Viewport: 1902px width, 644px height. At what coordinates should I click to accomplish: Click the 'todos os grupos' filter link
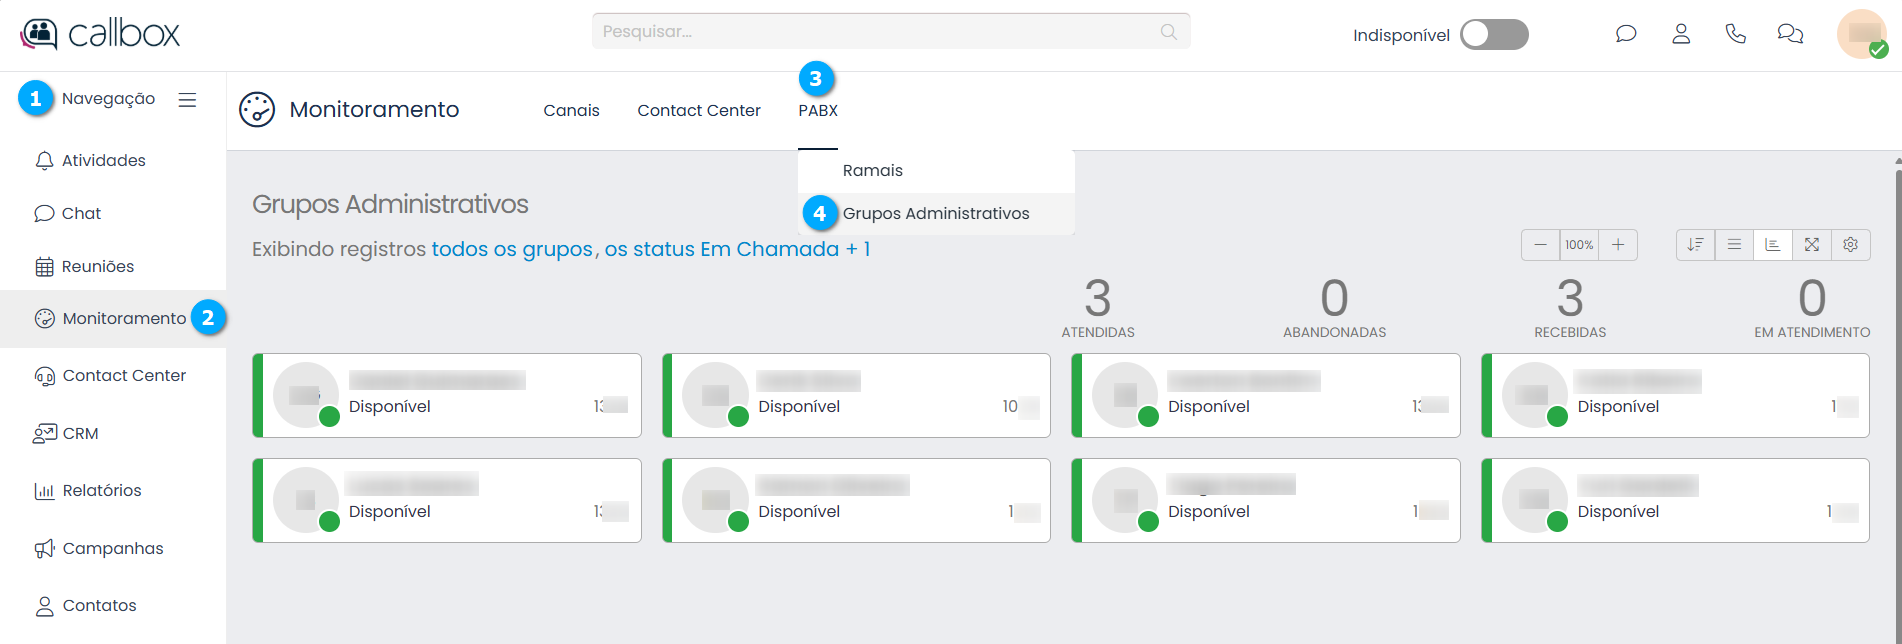pos(512,249)
